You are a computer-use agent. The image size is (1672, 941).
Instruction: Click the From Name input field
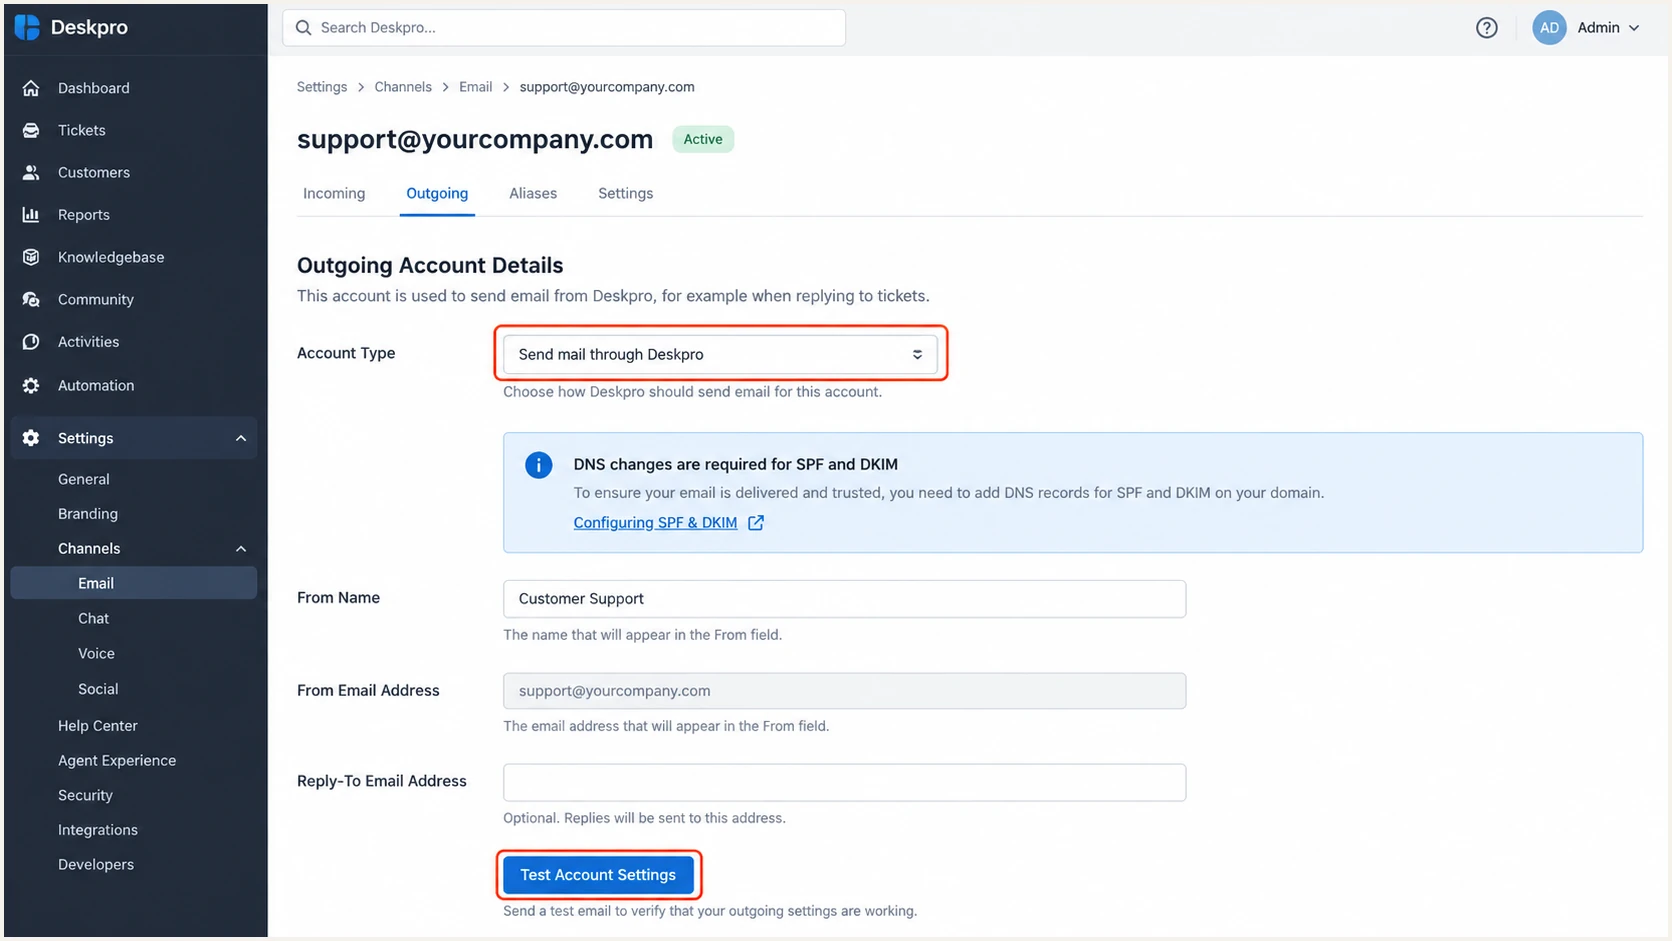(844, 599)
